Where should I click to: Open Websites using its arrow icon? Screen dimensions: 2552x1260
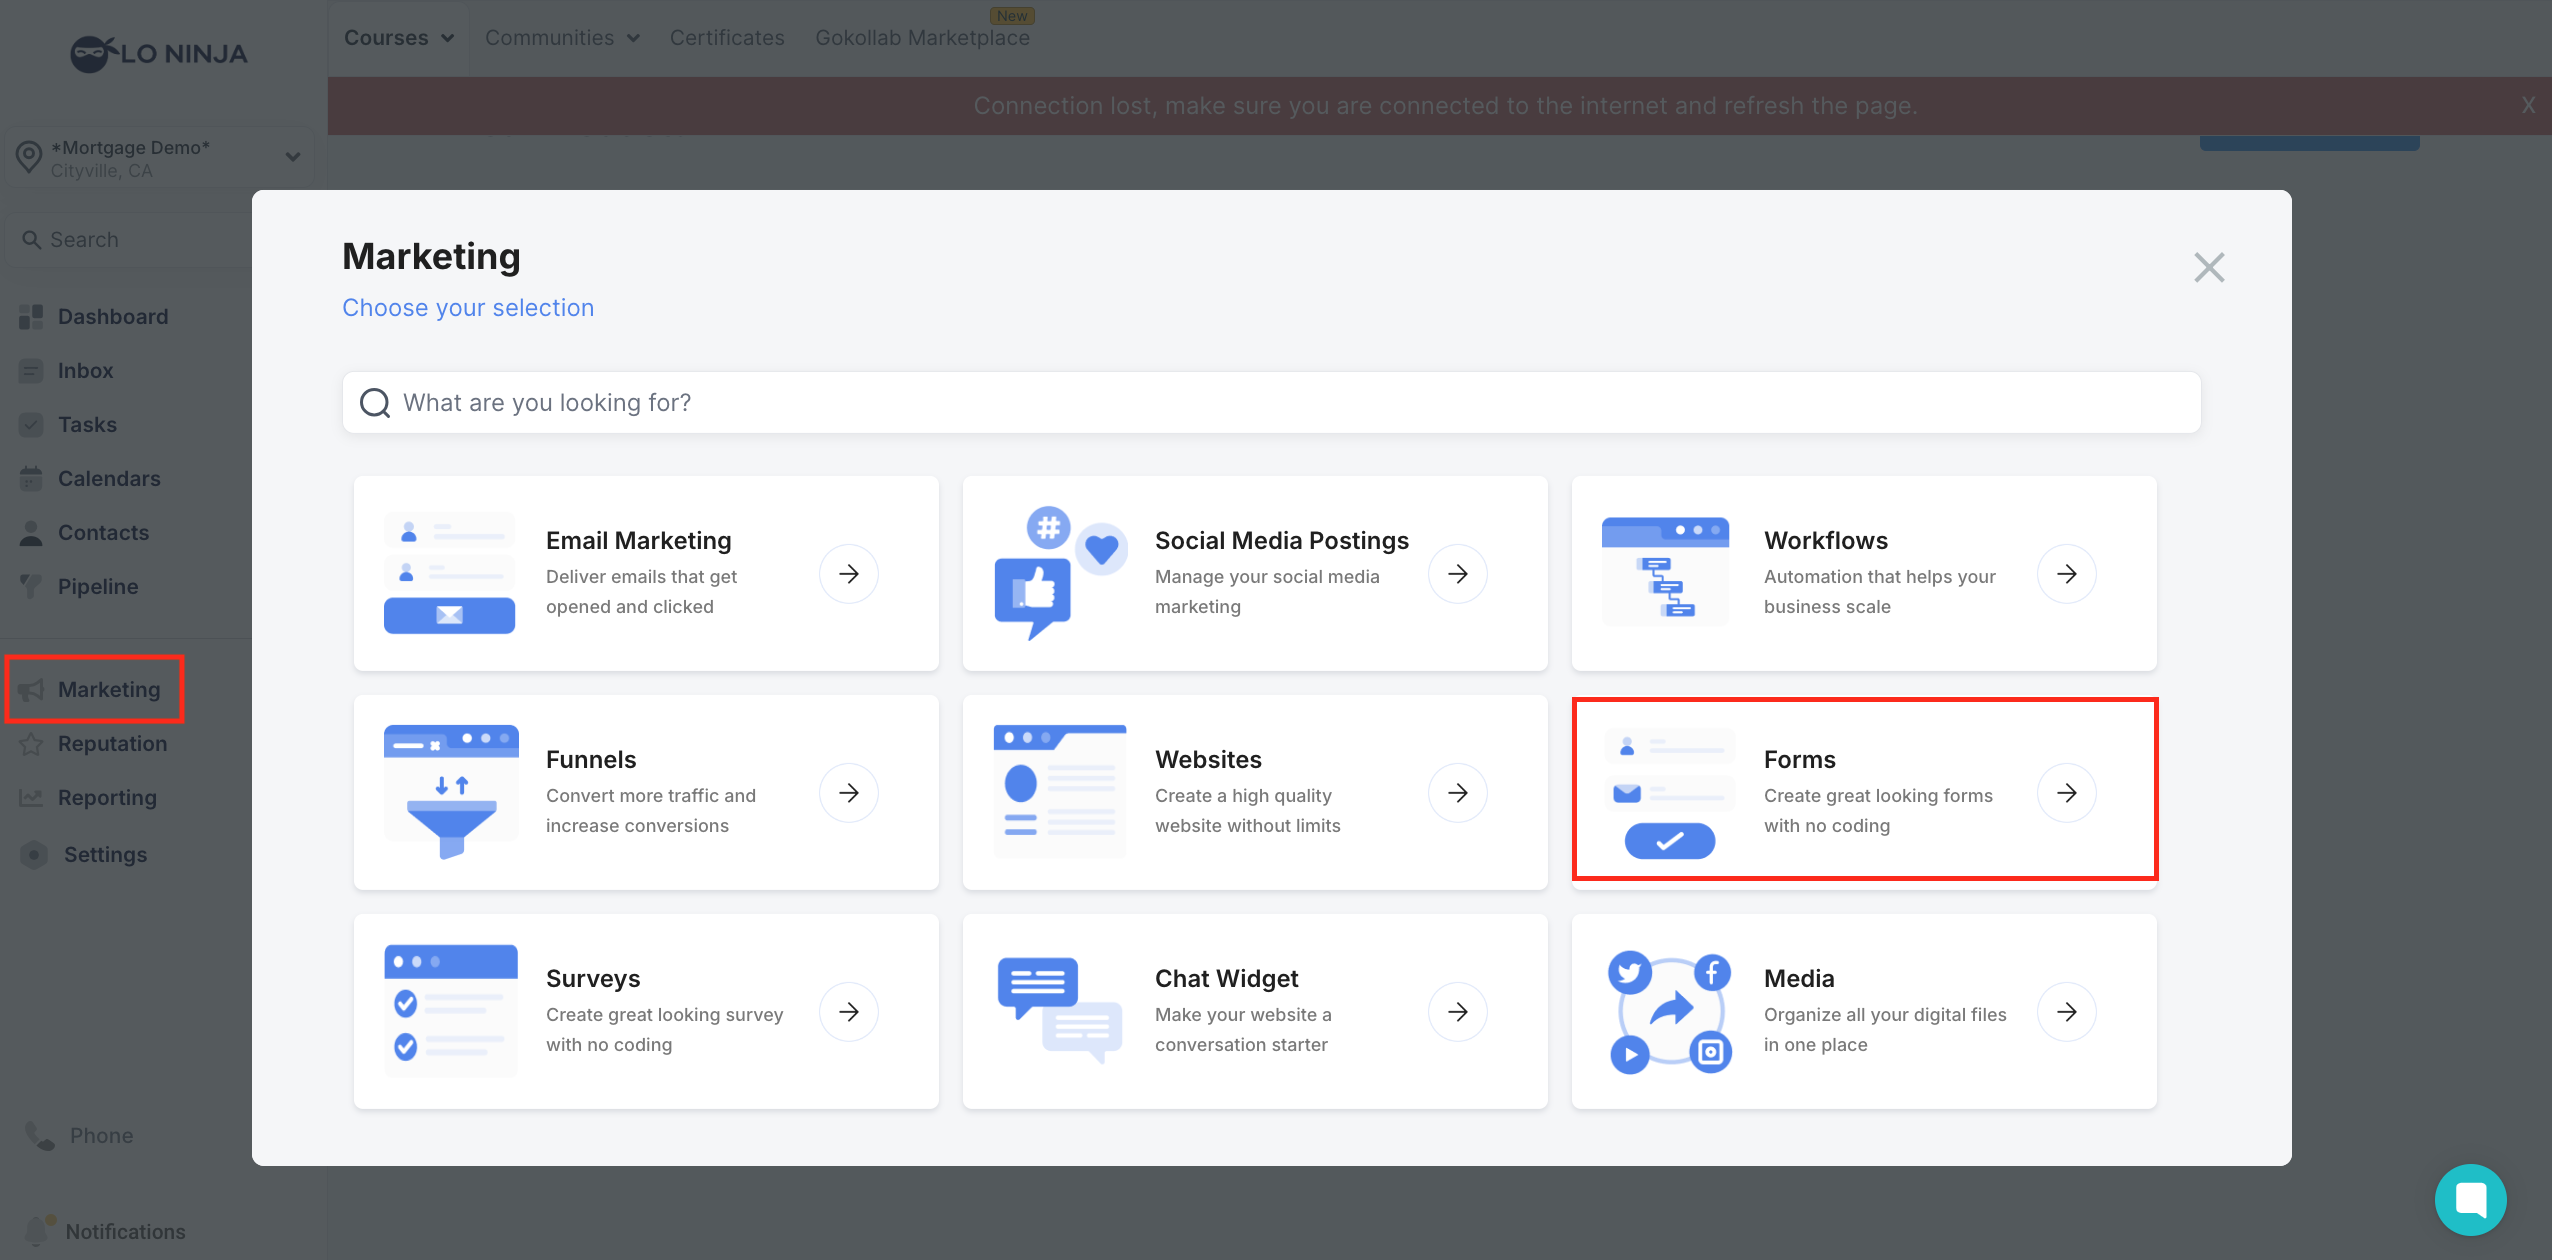[1457, 793]
